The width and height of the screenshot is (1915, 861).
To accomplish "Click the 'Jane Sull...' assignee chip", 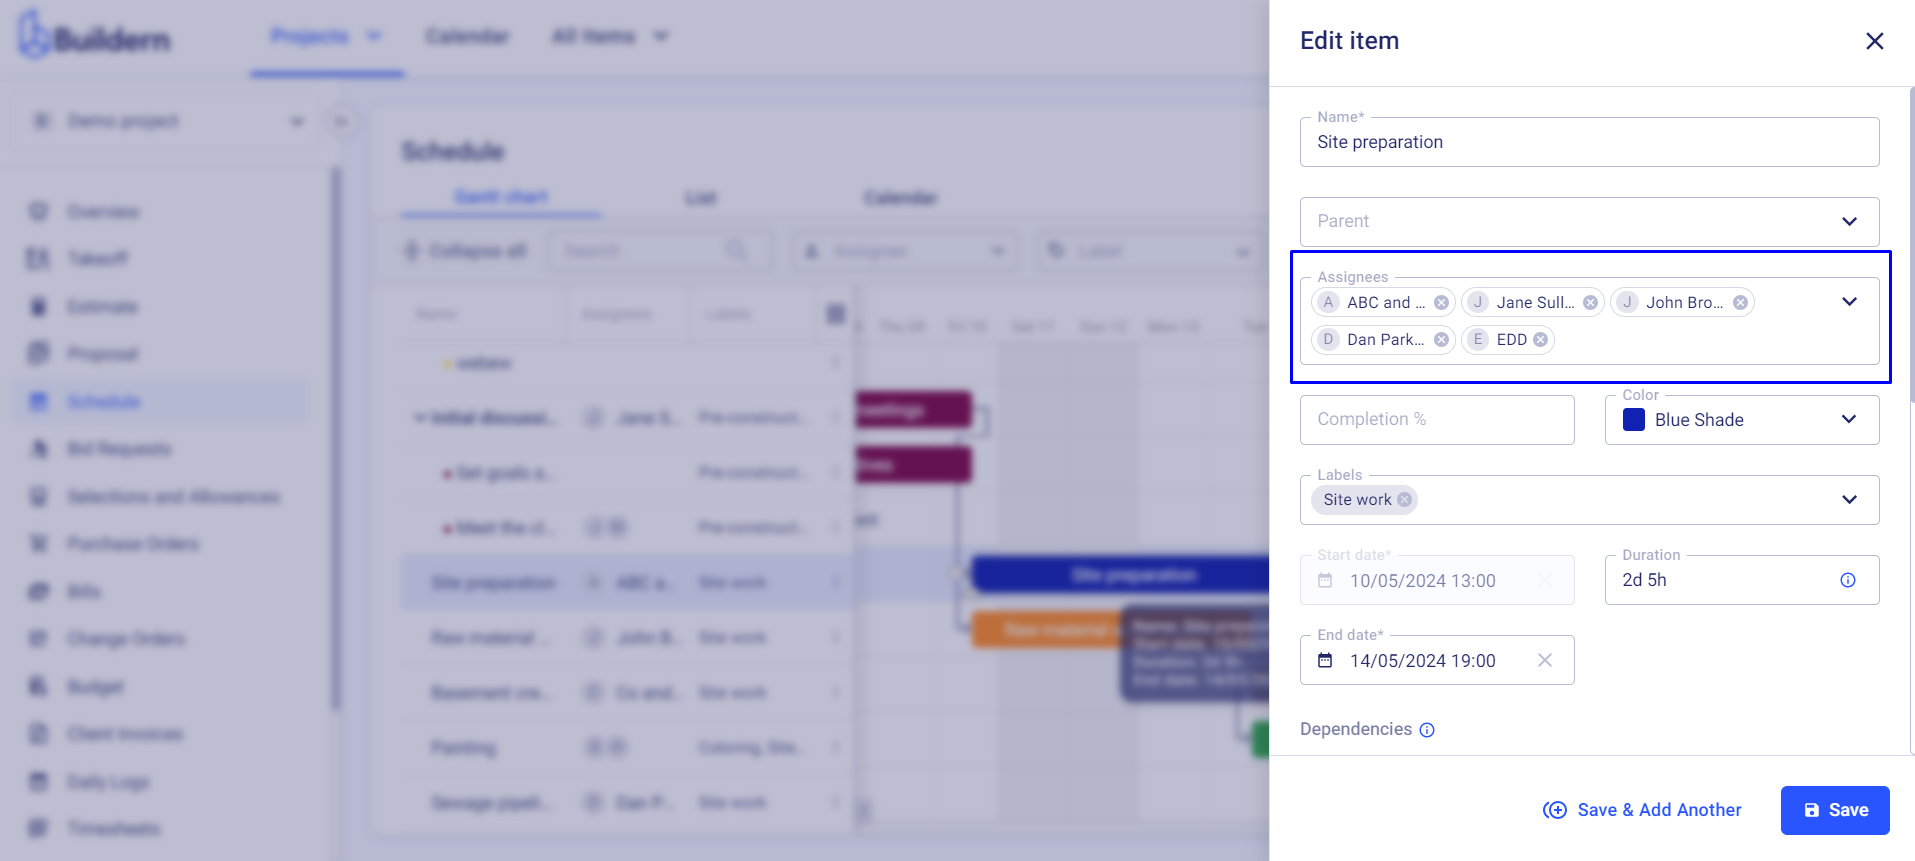I will [x=1533, y=303].
